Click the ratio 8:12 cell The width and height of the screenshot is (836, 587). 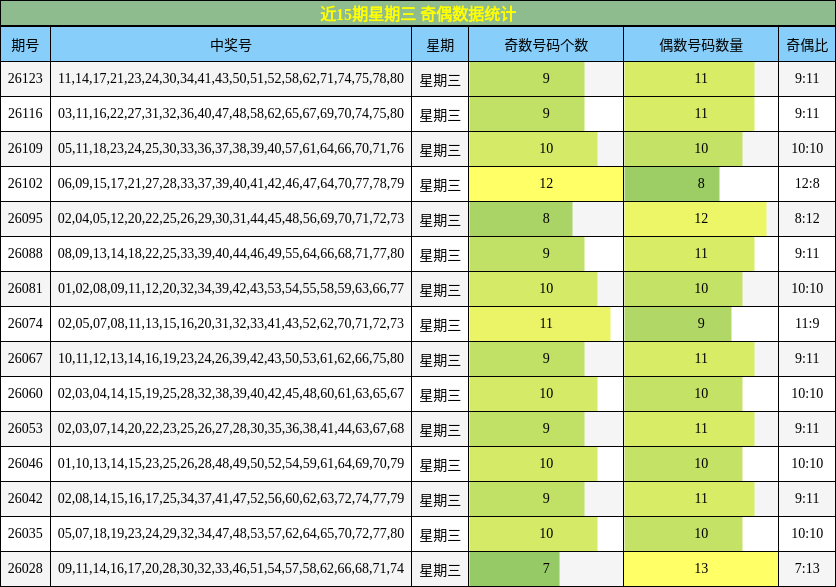(x=807, y=219)
